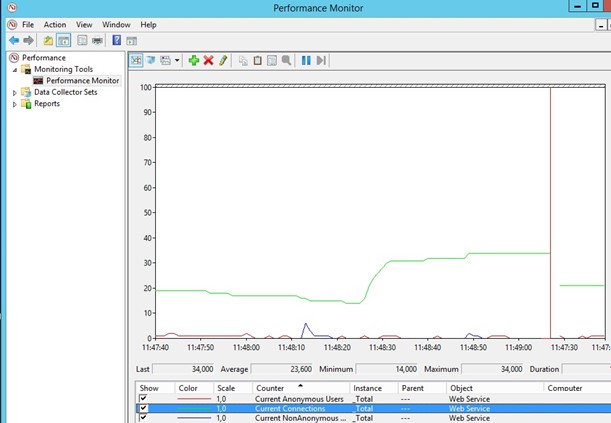Delete selected counter with red X icon

click(x=208, y=60)
